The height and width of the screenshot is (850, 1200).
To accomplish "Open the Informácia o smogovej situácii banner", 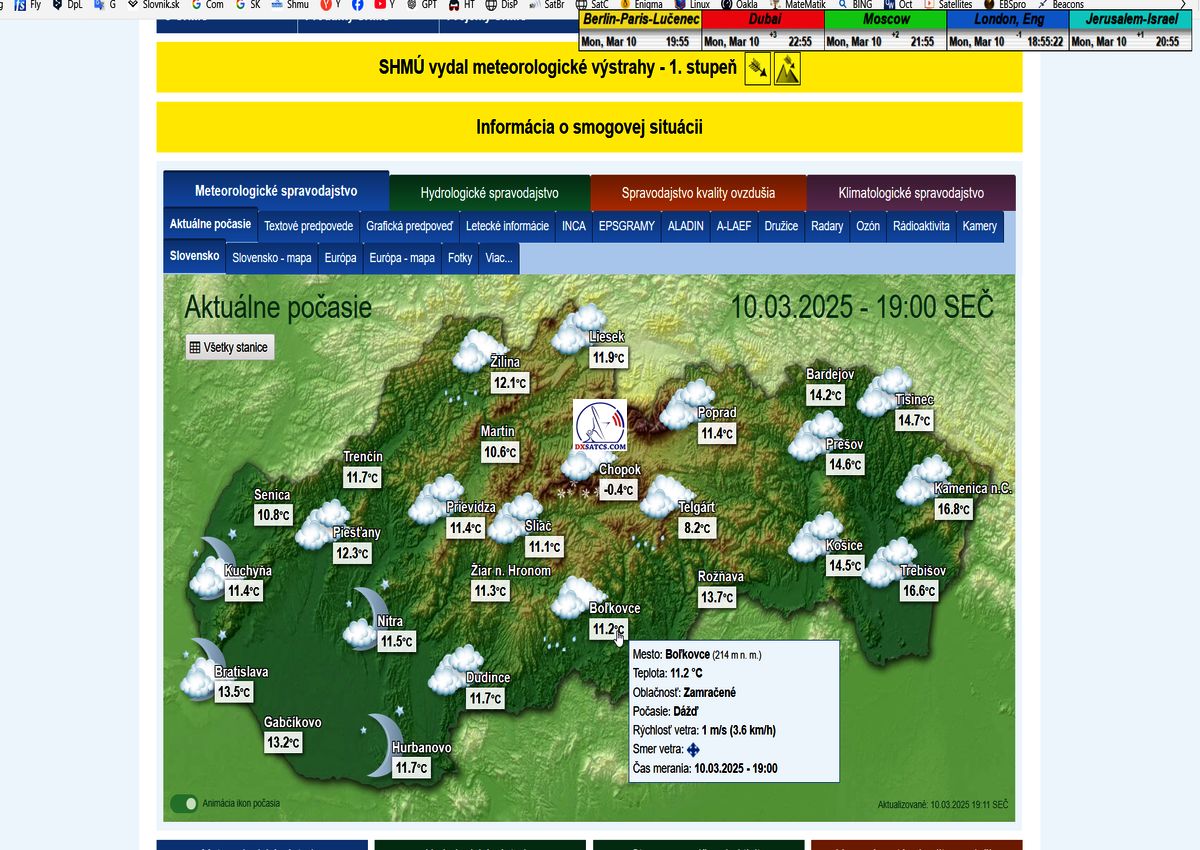I will tap(589, 127).
